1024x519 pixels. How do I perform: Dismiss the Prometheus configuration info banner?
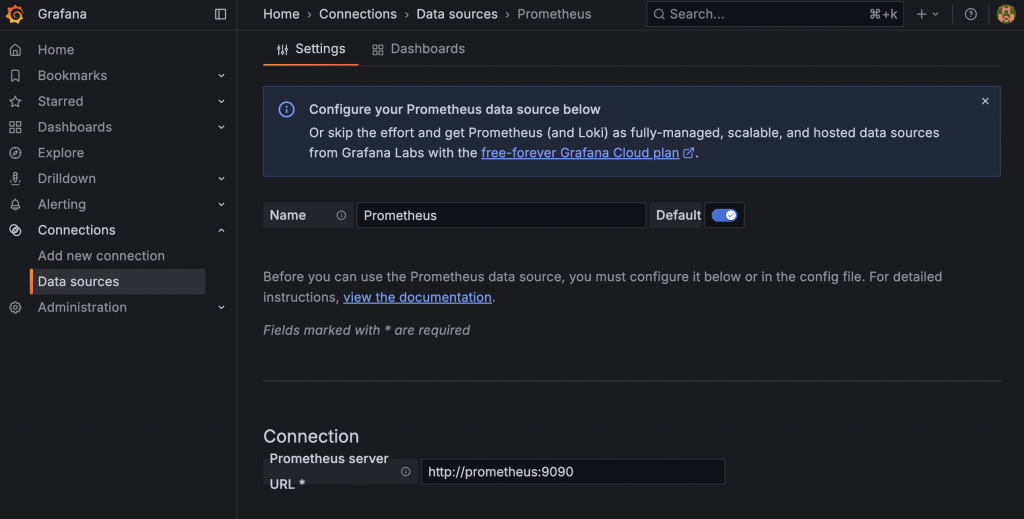[985, 101]
